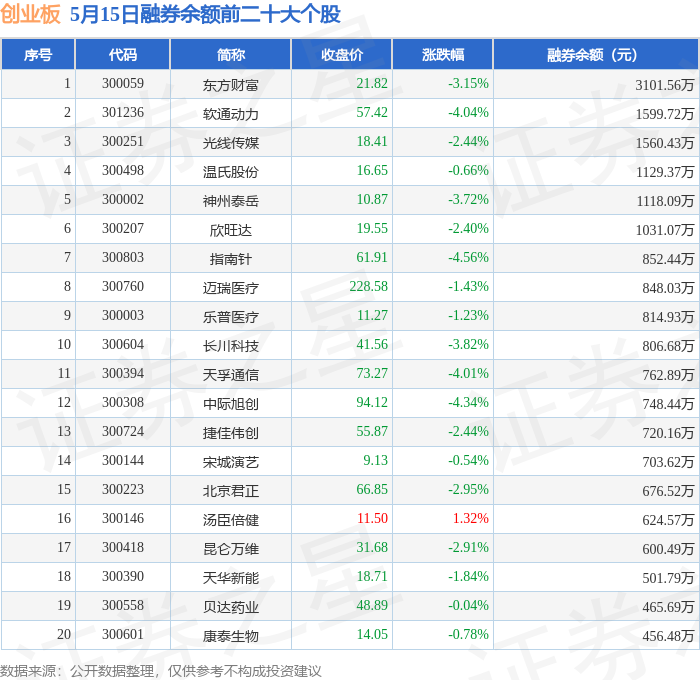Select the stock name 神州泰岳

click(x=231, y=201)
